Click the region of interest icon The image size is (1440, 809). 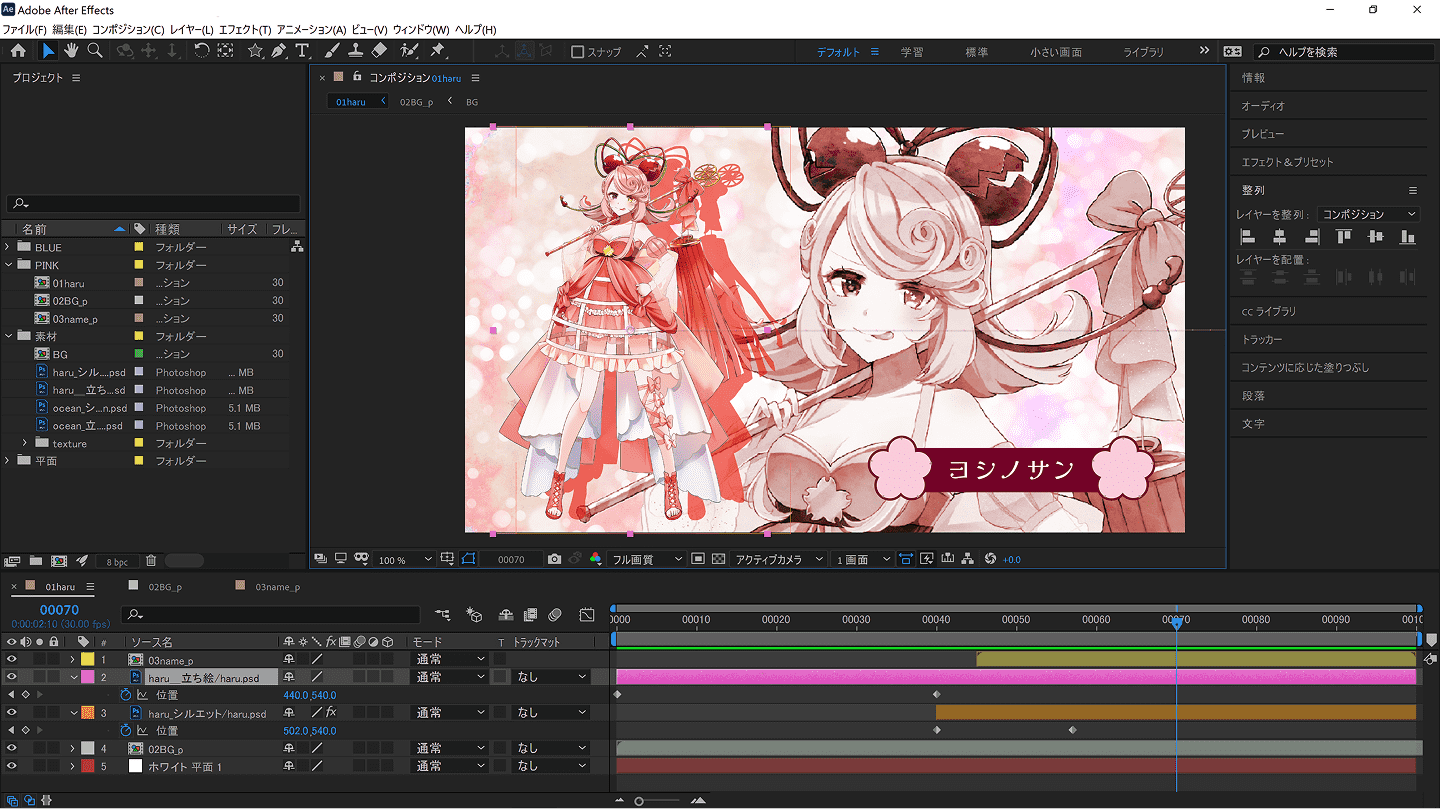pyautogui.click(x=698, y=559)
